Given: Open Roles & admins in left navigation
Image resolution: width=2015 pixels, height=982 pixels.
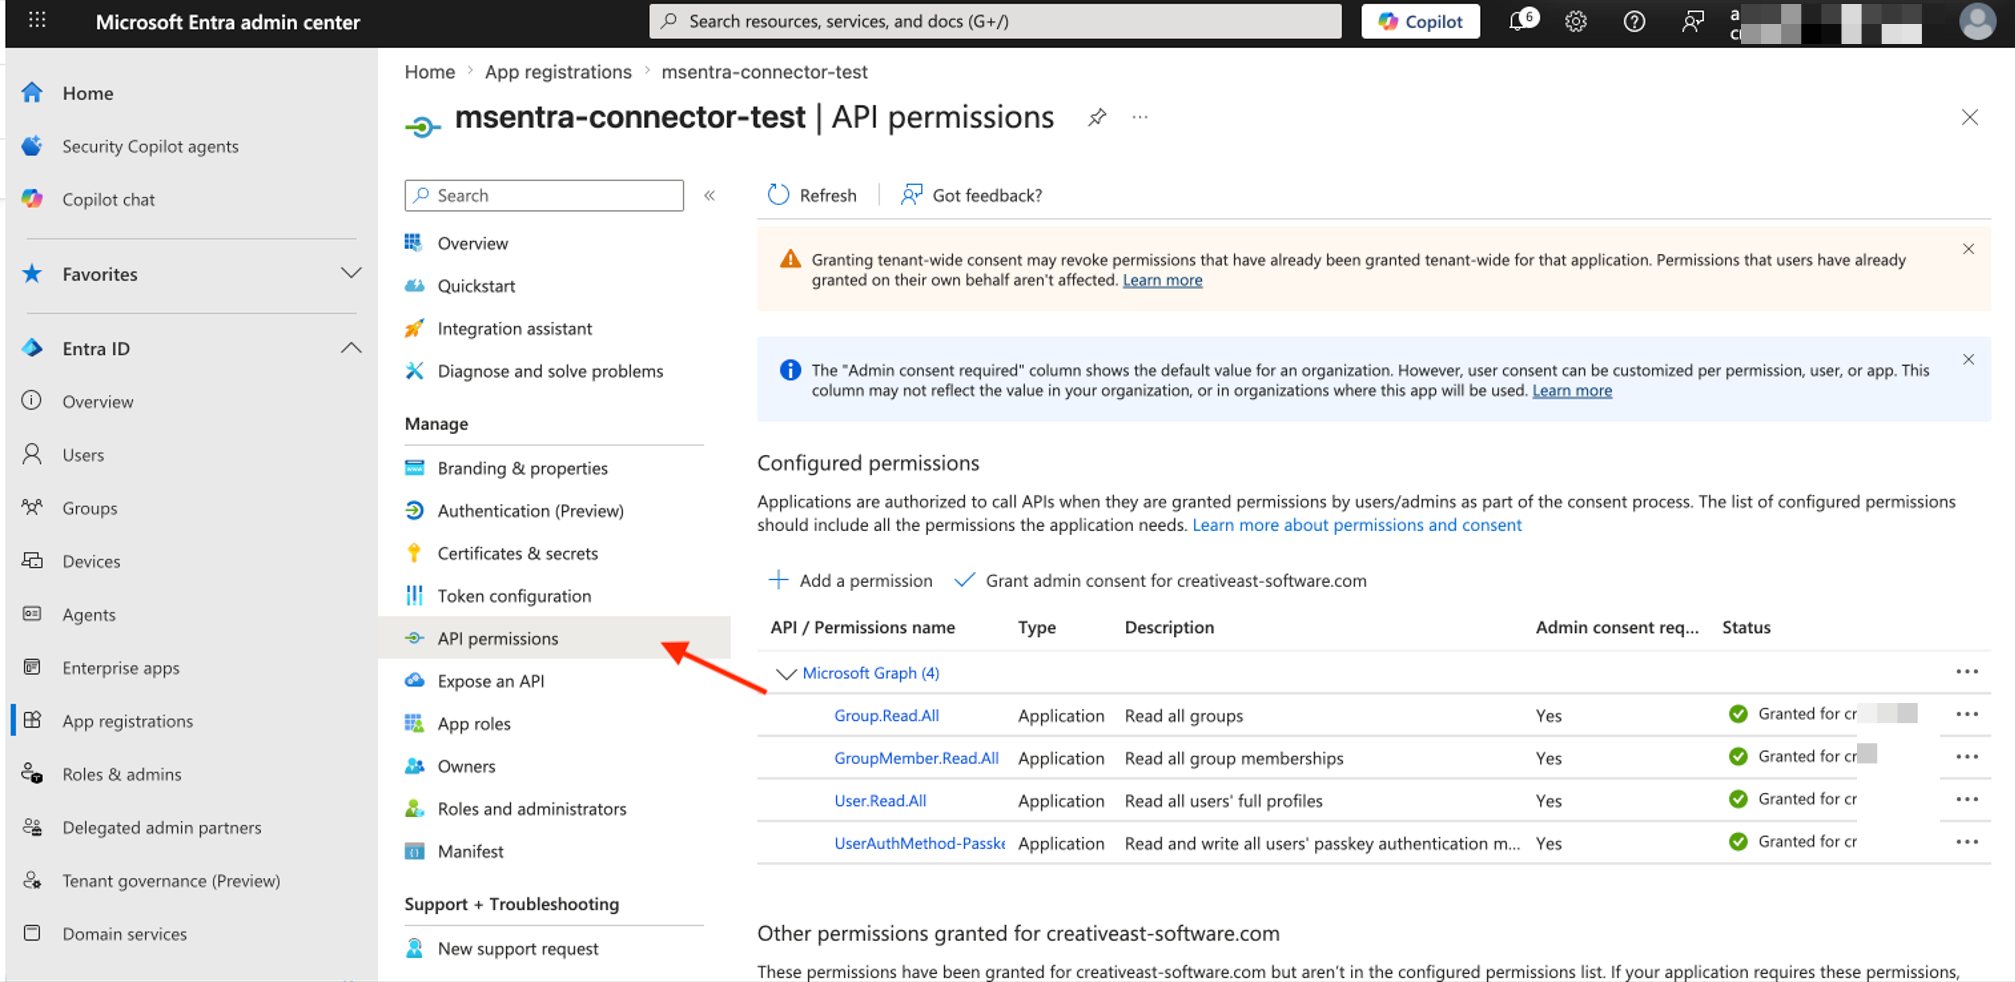Looking at the screenshot, I should tap(122, 774).
